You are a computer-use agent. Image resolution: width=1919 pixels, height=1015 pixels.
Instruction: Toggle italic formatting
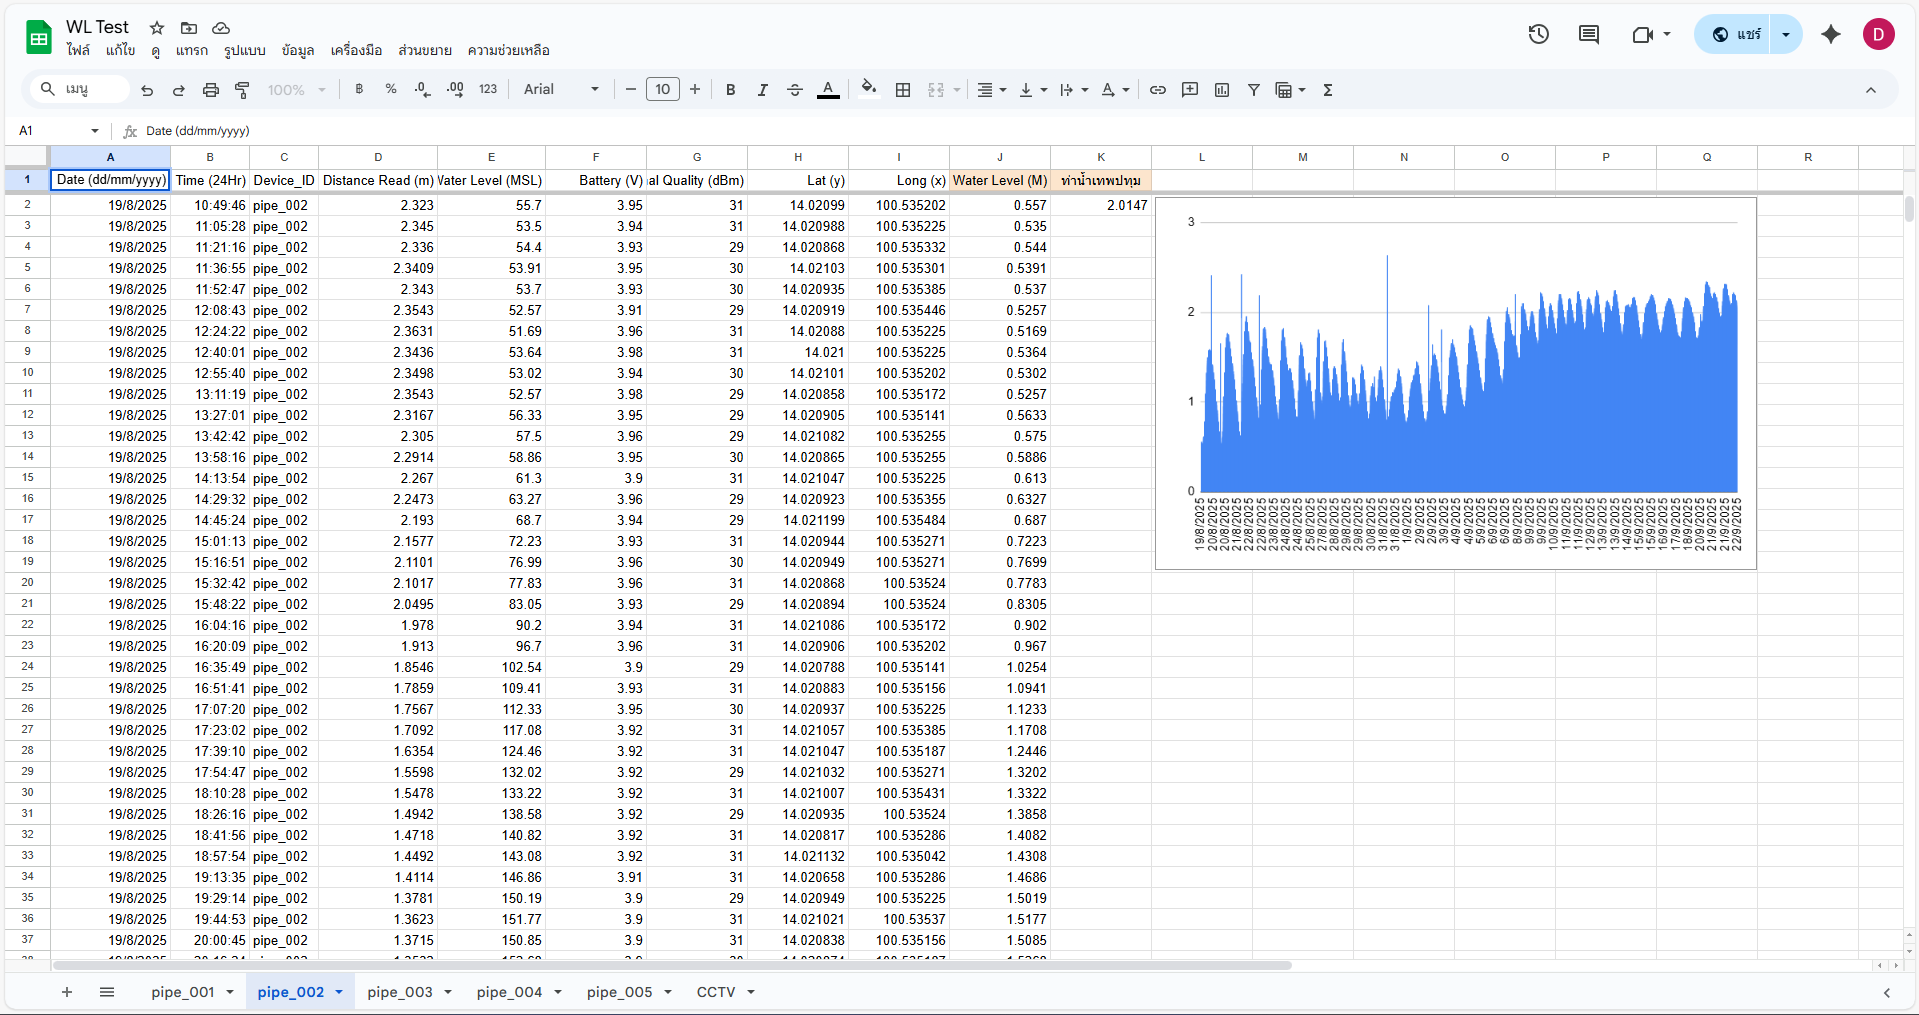pos(762,90)
